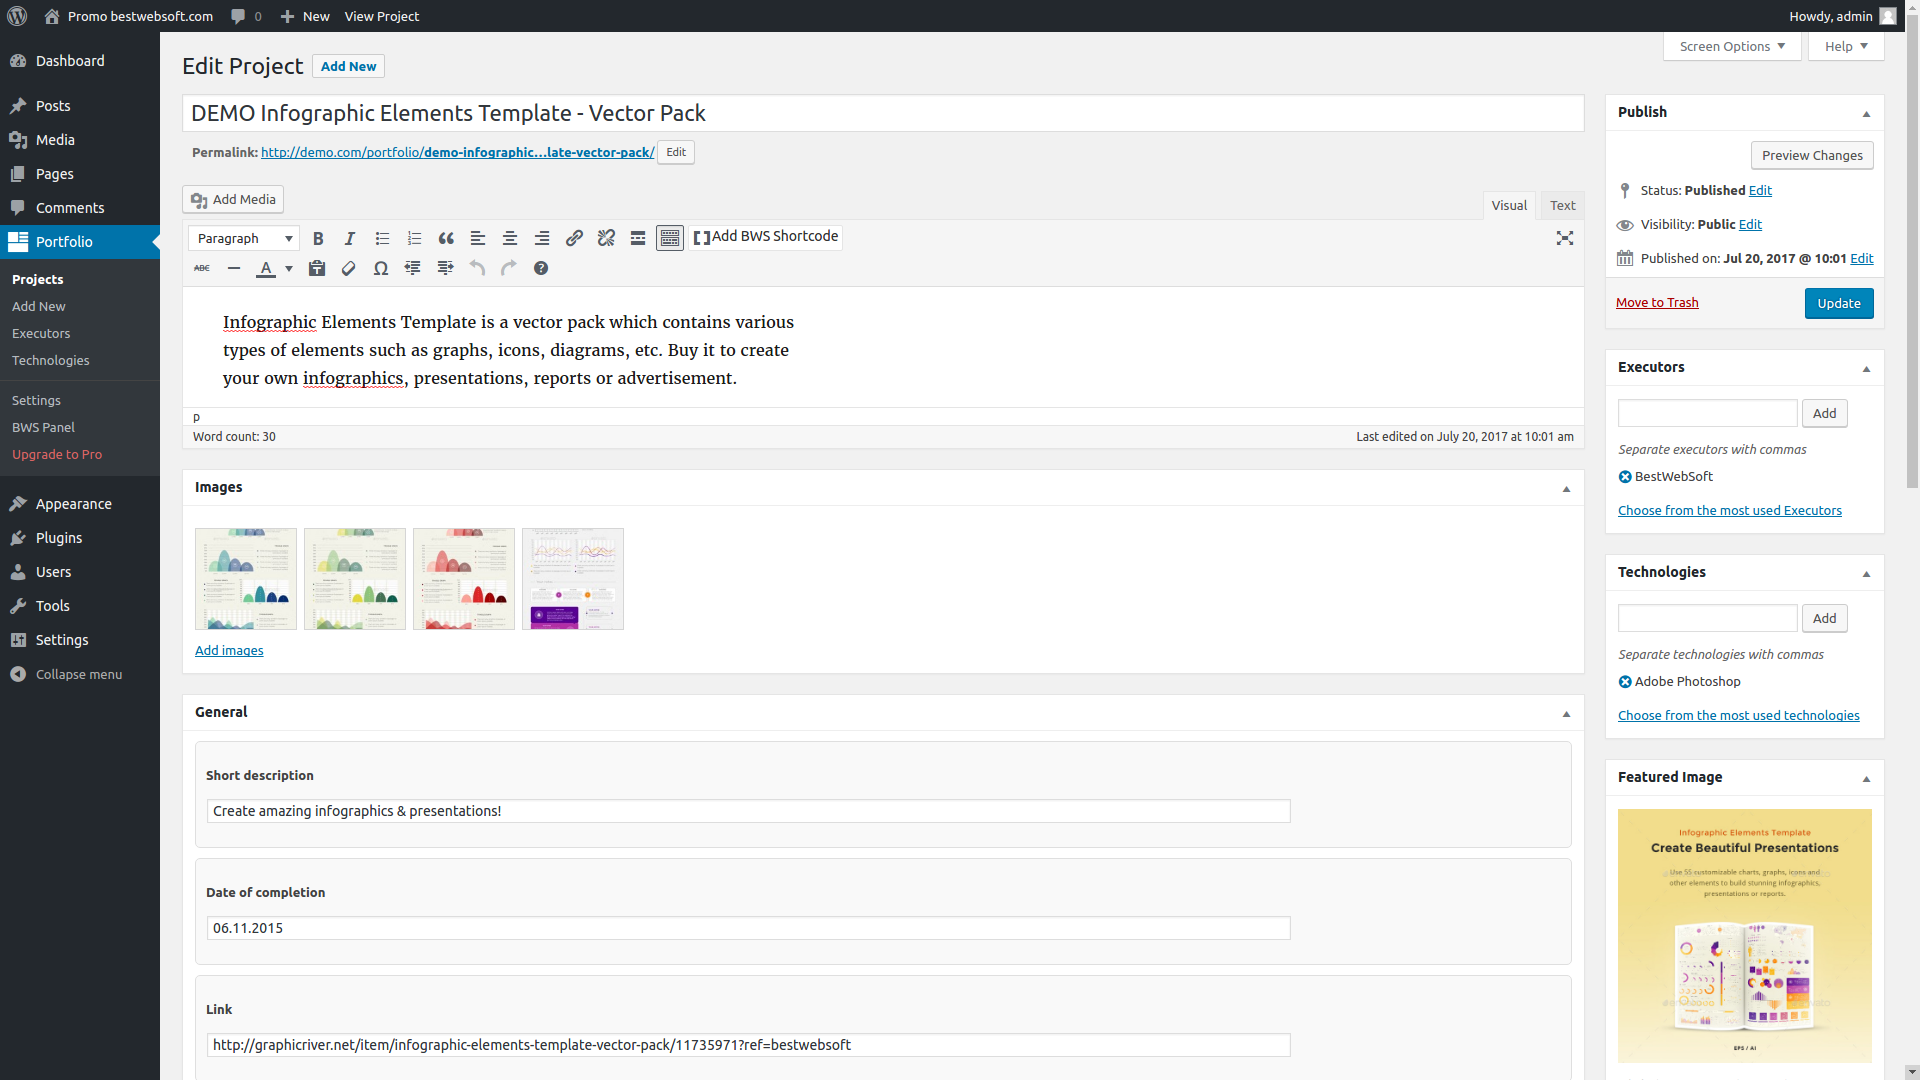The image size is (1920, 1080).
Task: Open distraction-free writing mode
Action: click(x=1565, y=238)
